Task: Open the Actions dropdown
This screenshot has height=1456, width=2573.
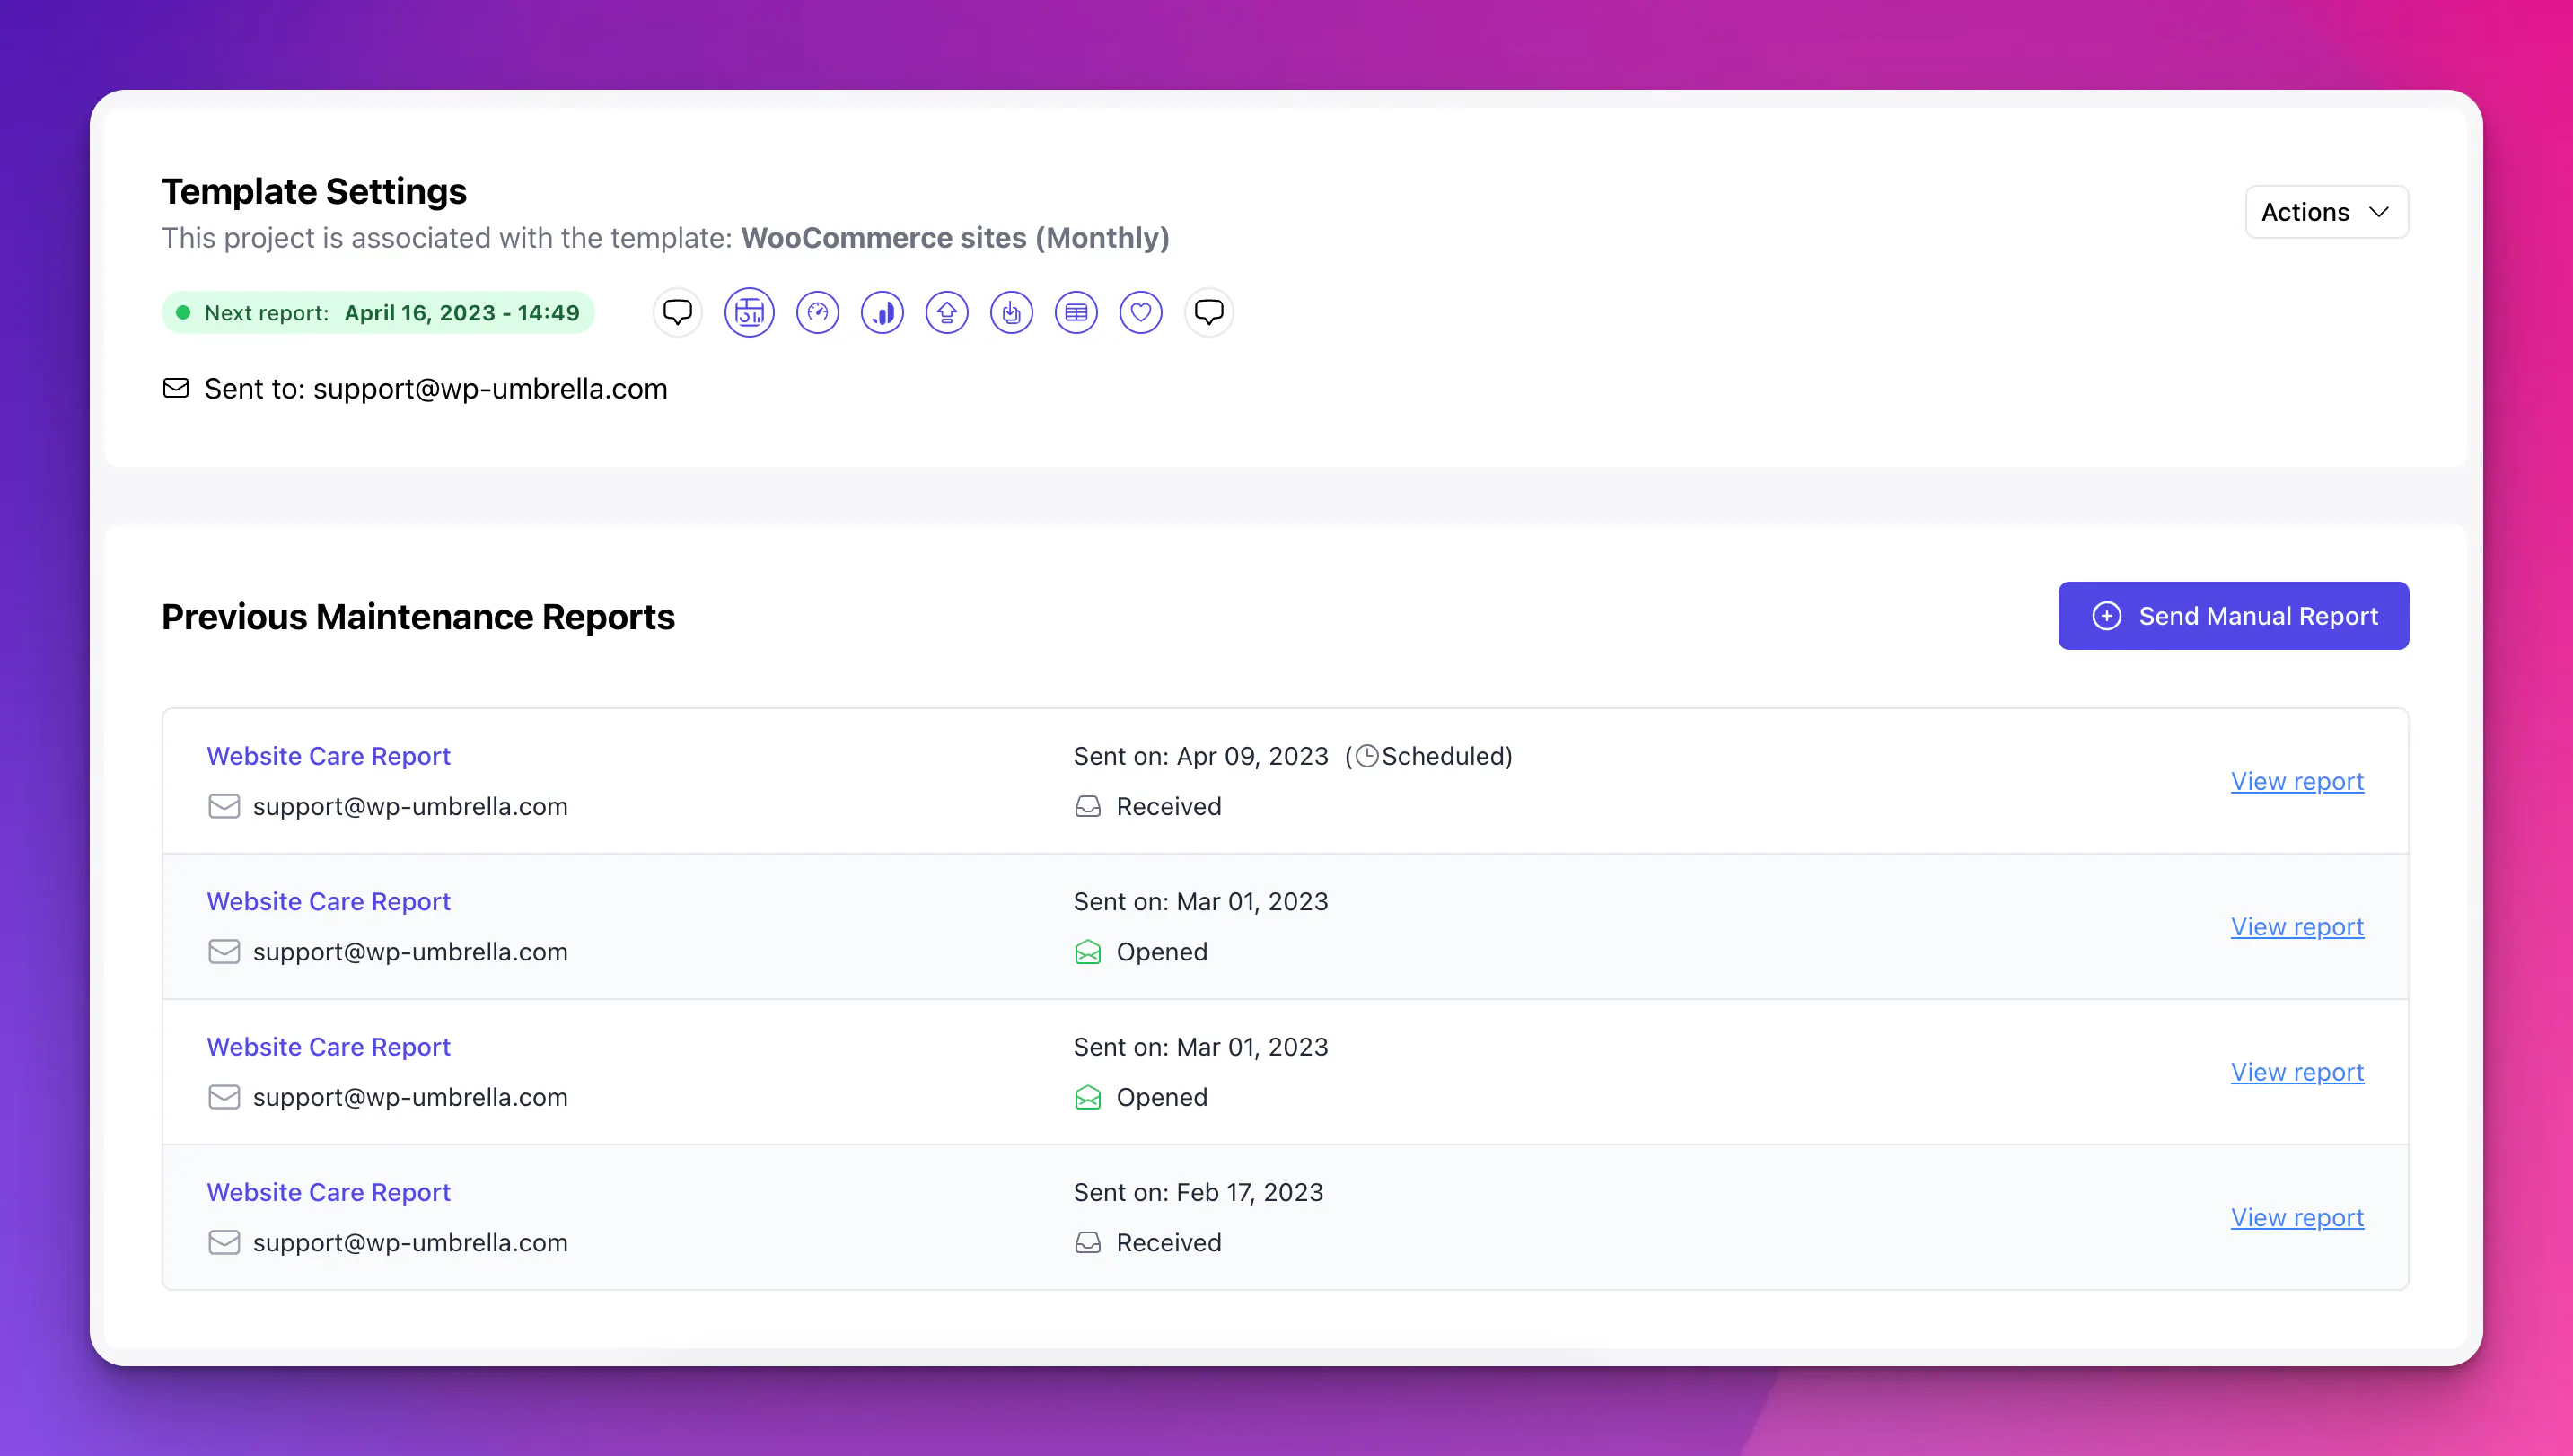Action: click(x=2326, y=212)
